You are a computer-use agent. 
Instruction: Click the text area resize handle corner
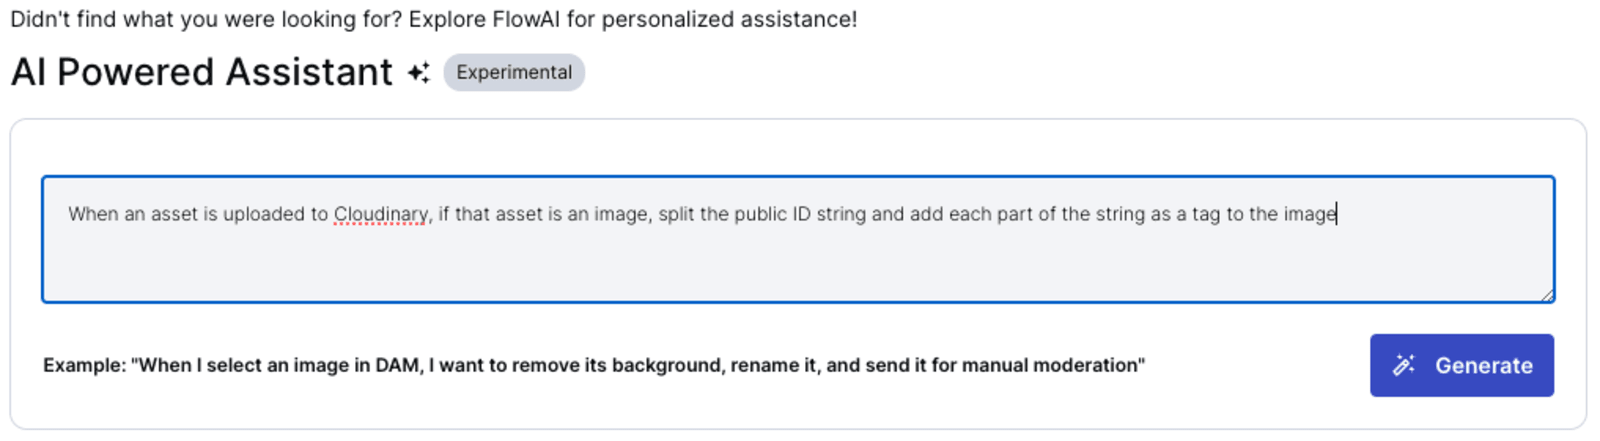pos(1547,295)
